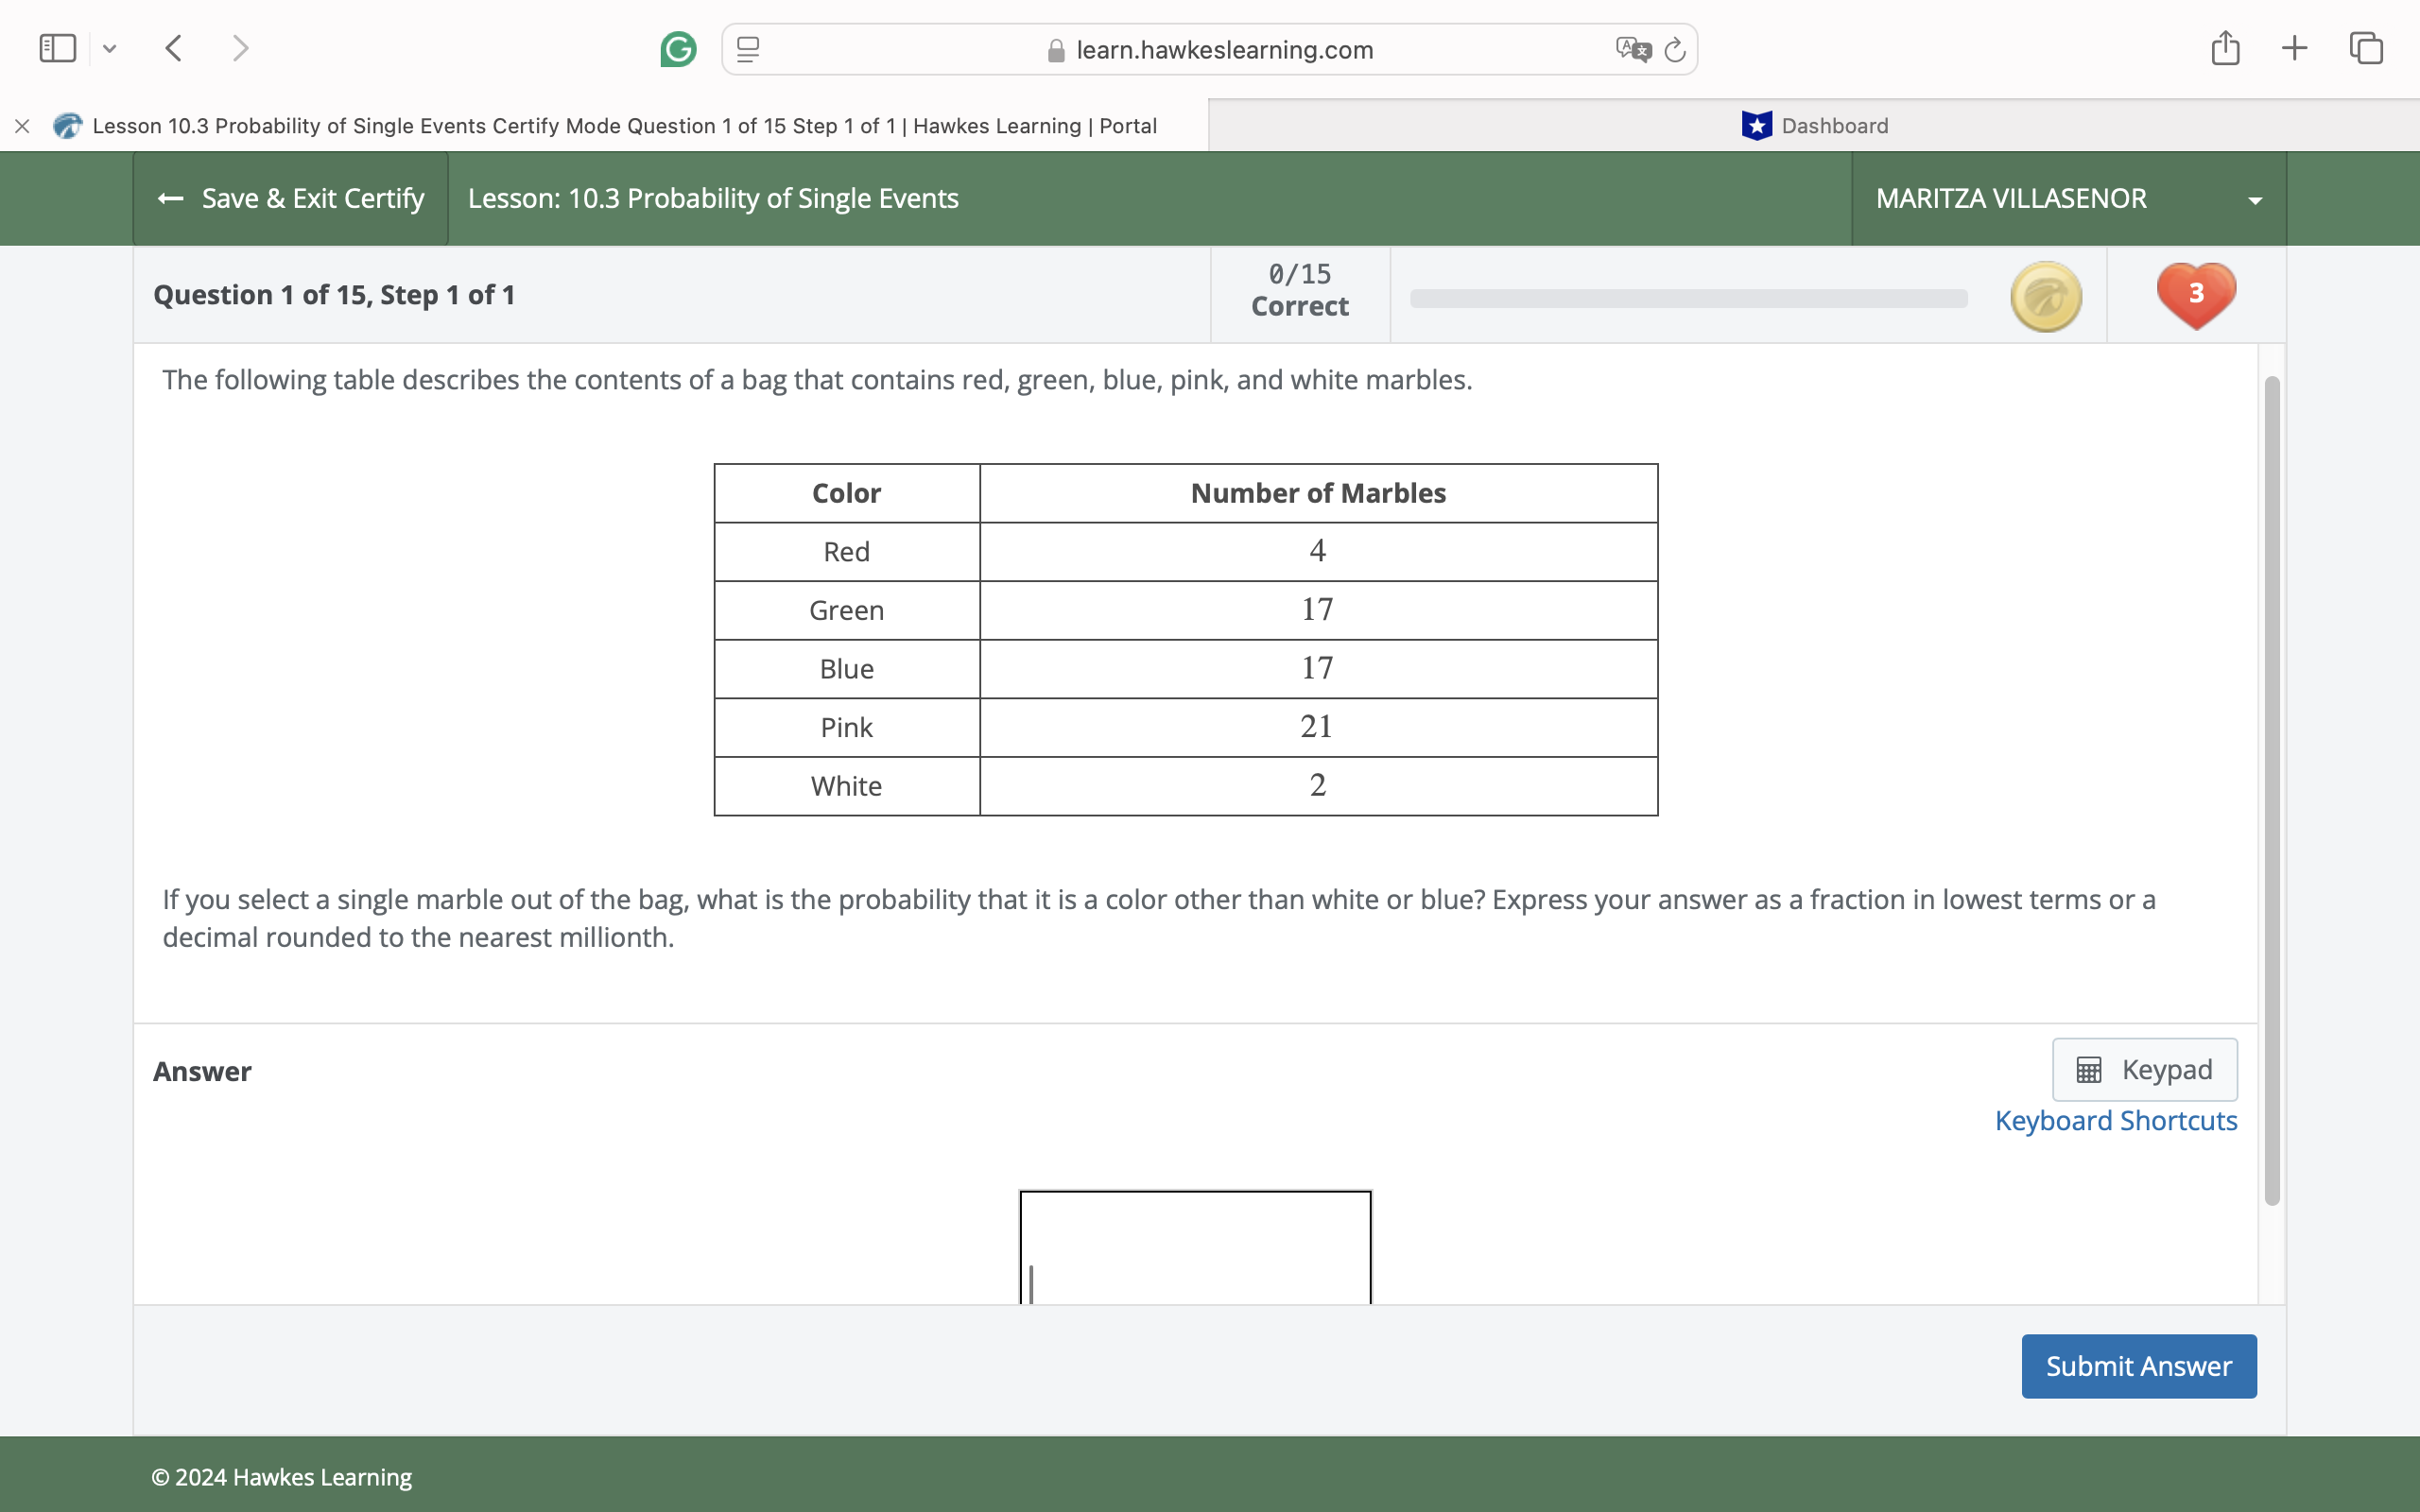Click Save & Exit Certify
This screenshot has width=2420, height=1512.
coord(290,198)
